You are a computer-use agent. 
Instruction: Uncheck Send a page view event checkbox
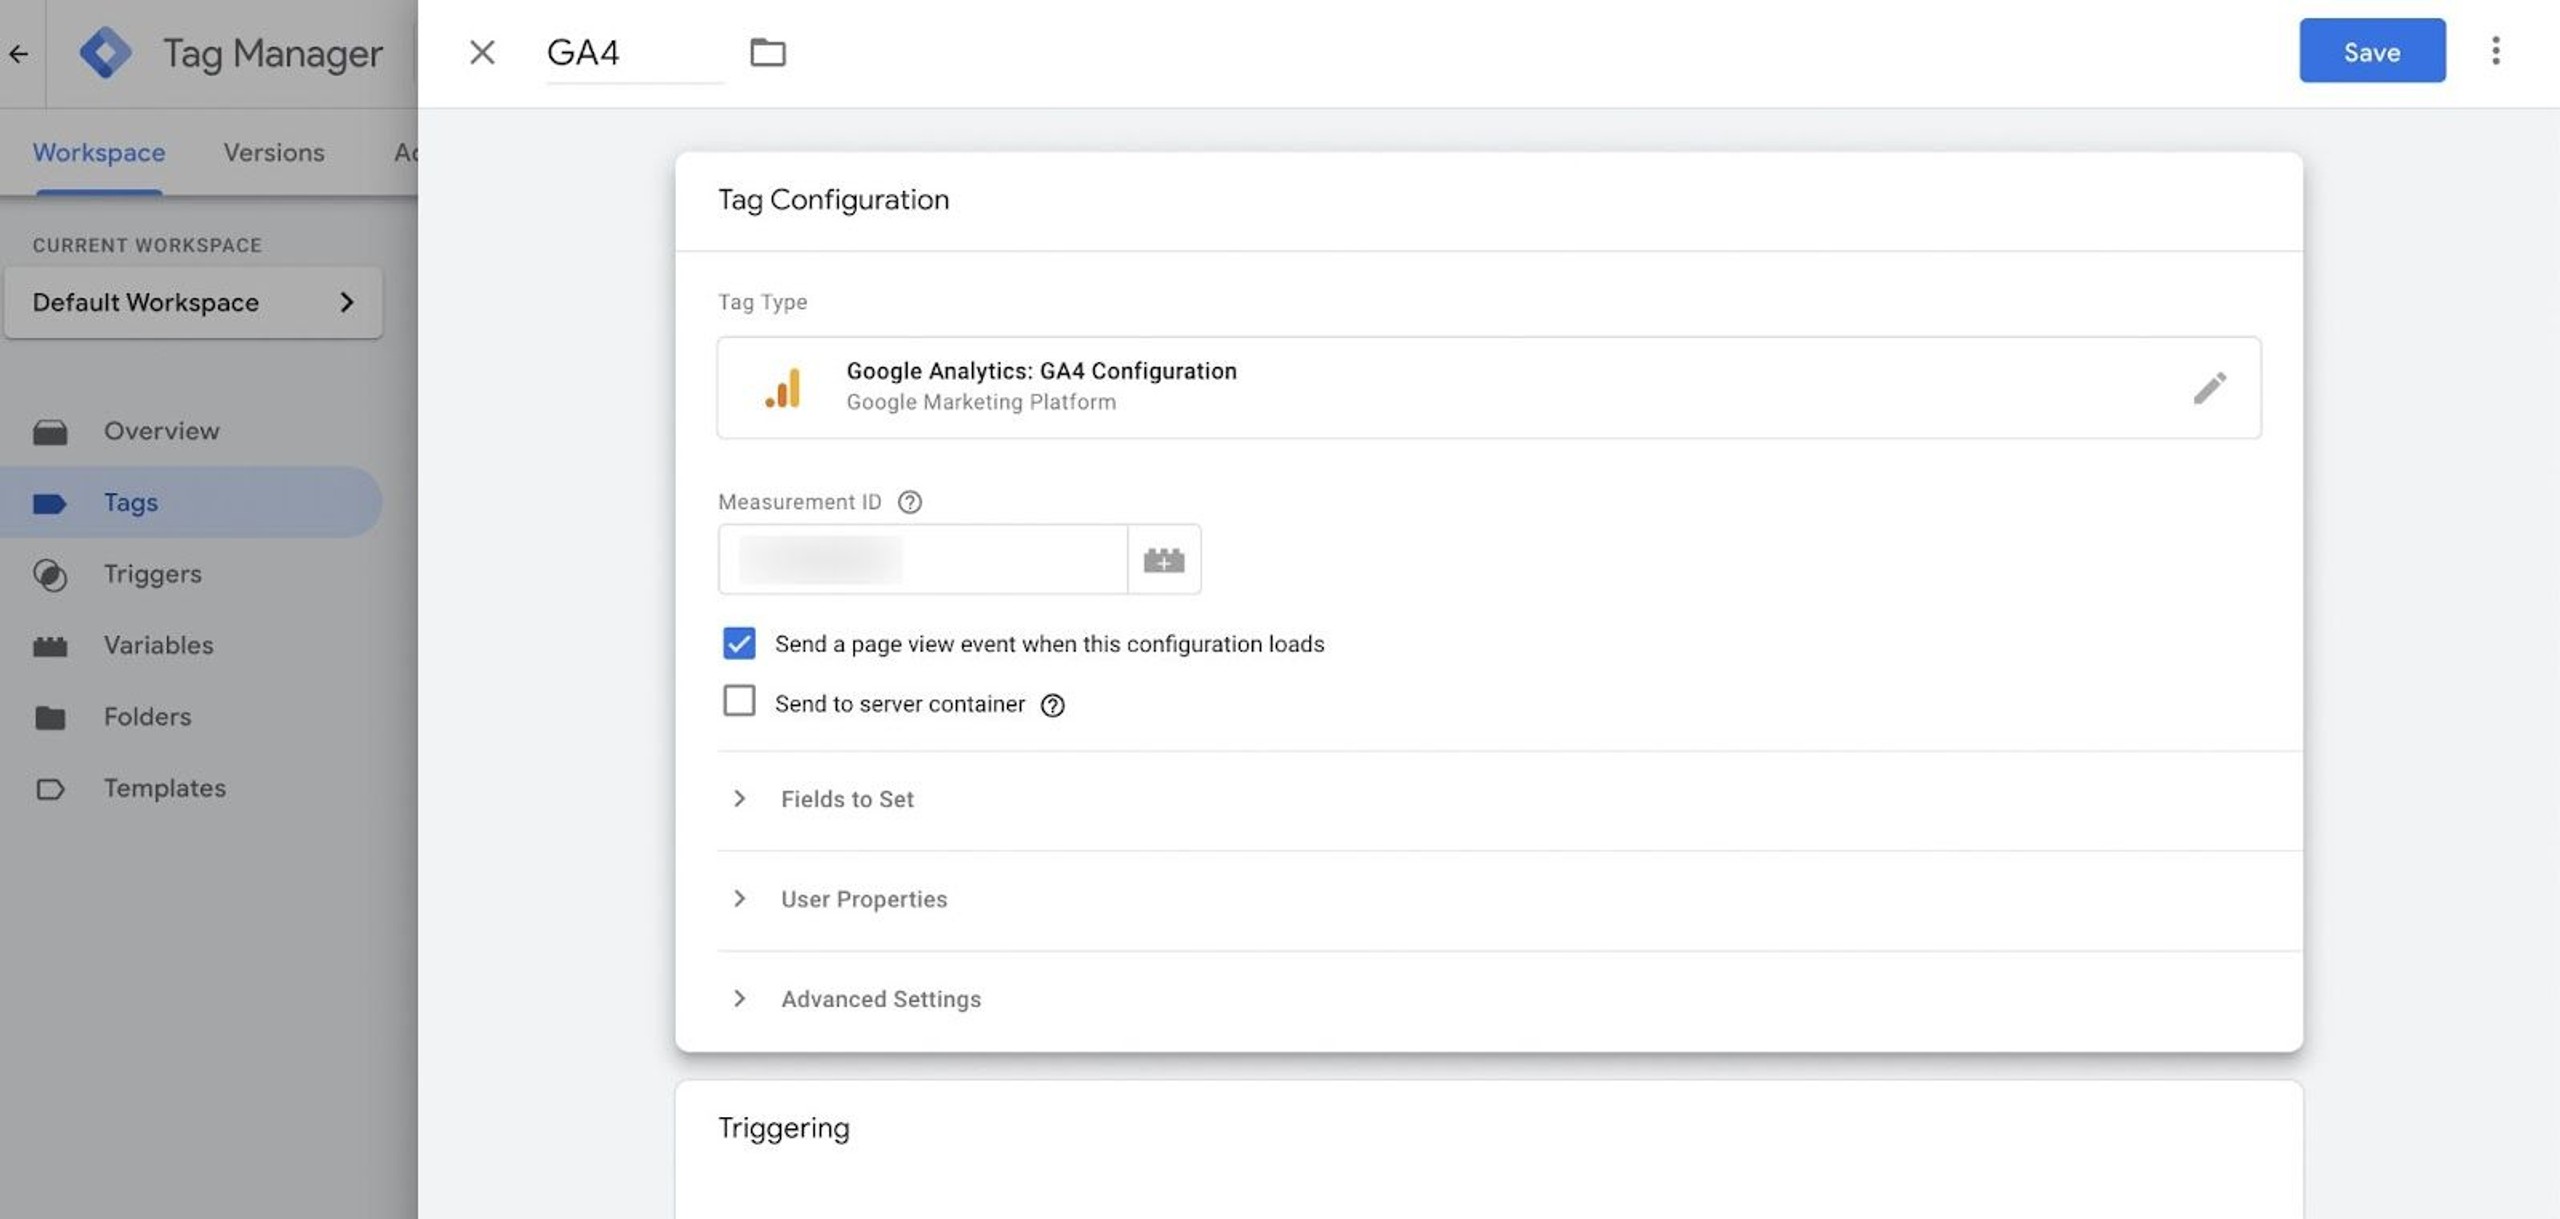tap(739, 643)
